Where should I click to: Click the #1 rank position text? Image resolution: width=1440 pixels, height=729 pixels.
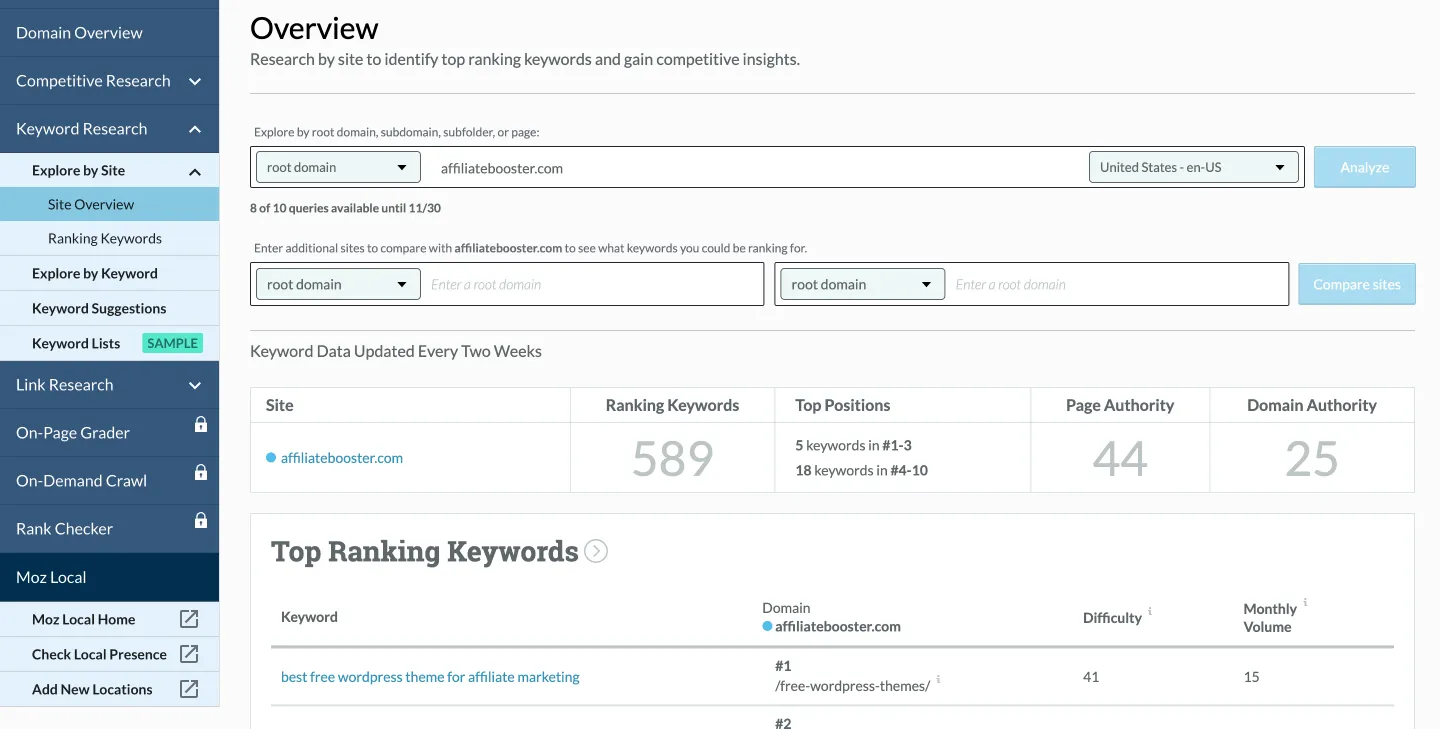click(x=783, y=665)
